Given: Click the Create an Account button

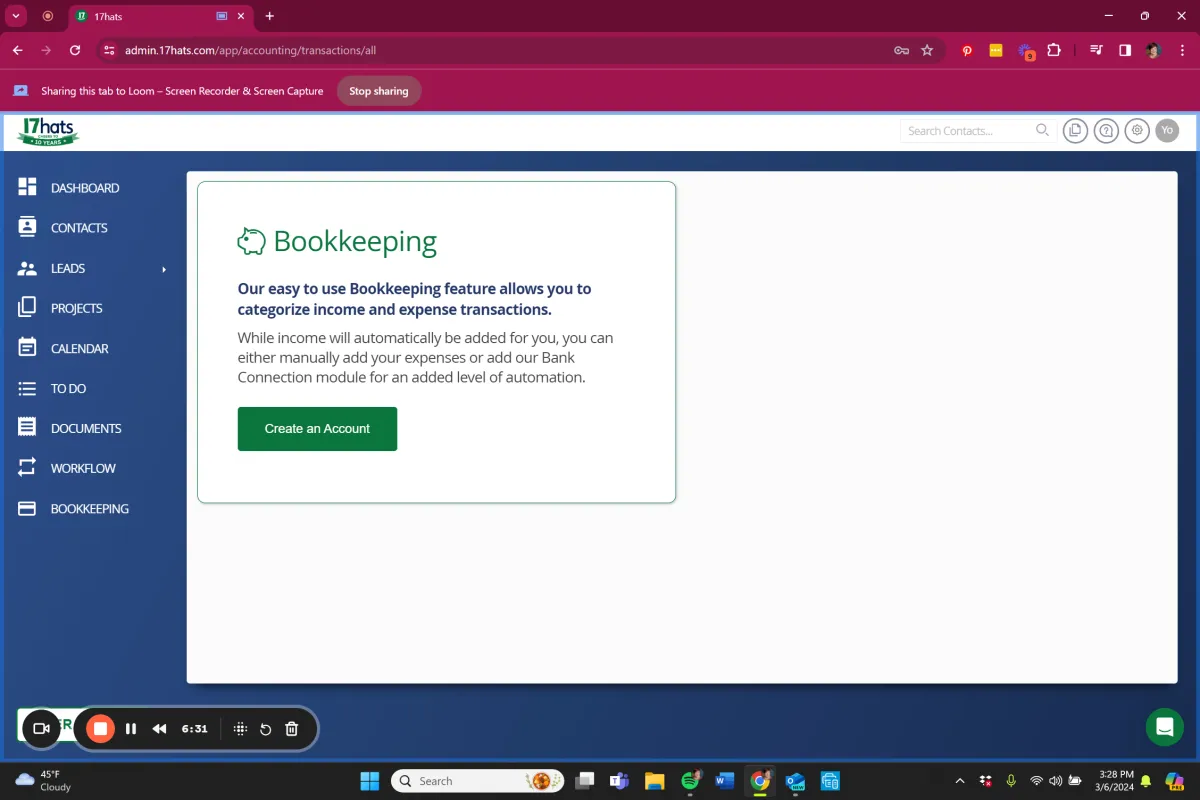Looking at the screenshot, I should (x=317, y=429).
